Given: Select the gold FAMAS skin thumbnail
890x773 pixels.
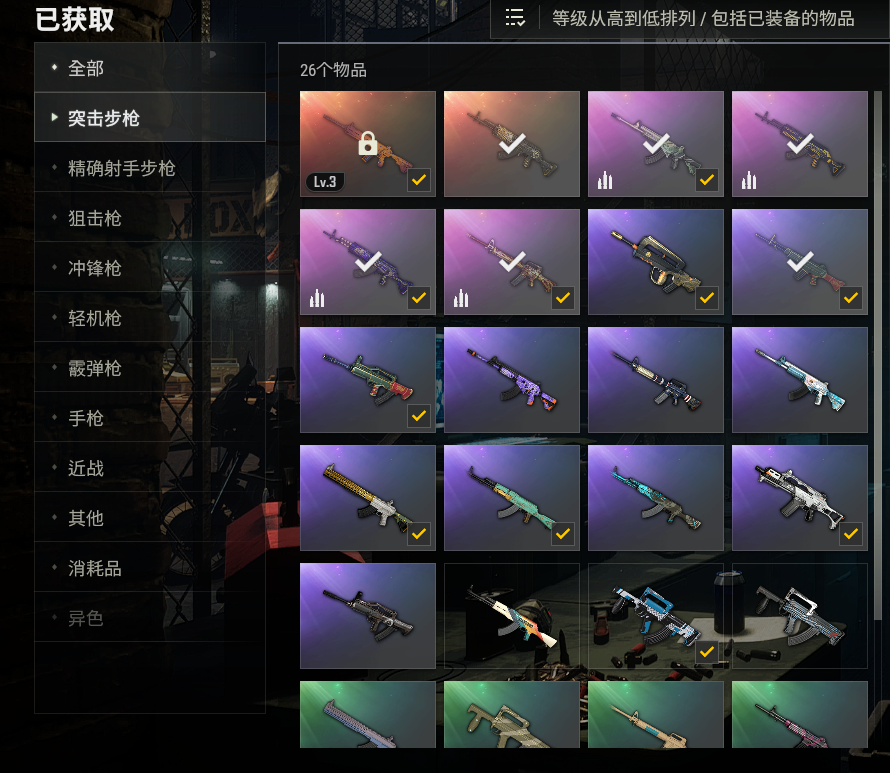Looking at the screenshot, I should [656, 262].
